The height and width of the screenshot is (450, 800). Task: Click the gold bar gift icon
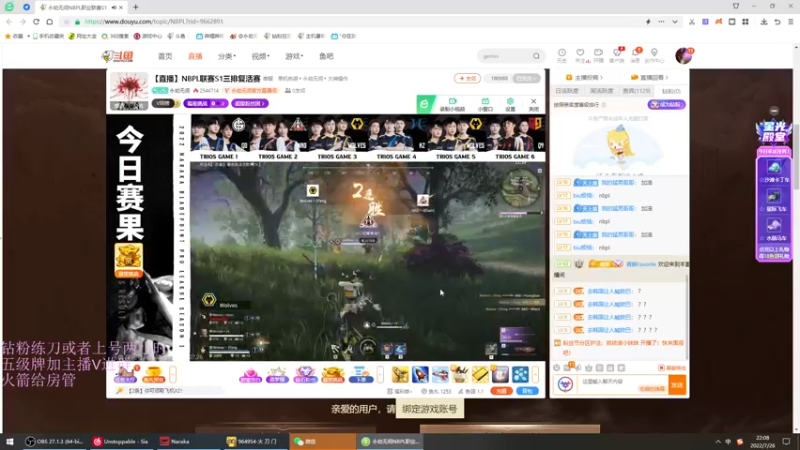(480, 374)
